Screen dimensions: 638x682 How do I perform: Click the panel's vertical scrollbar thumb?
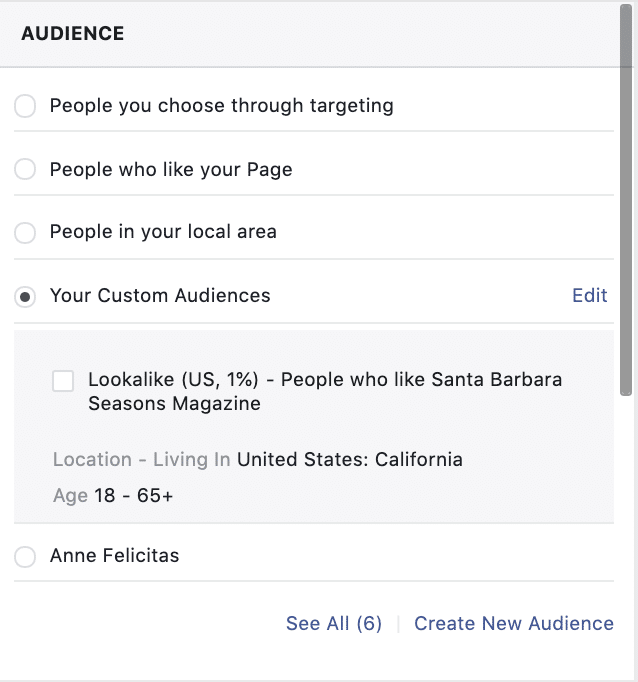tap(627, 200)
